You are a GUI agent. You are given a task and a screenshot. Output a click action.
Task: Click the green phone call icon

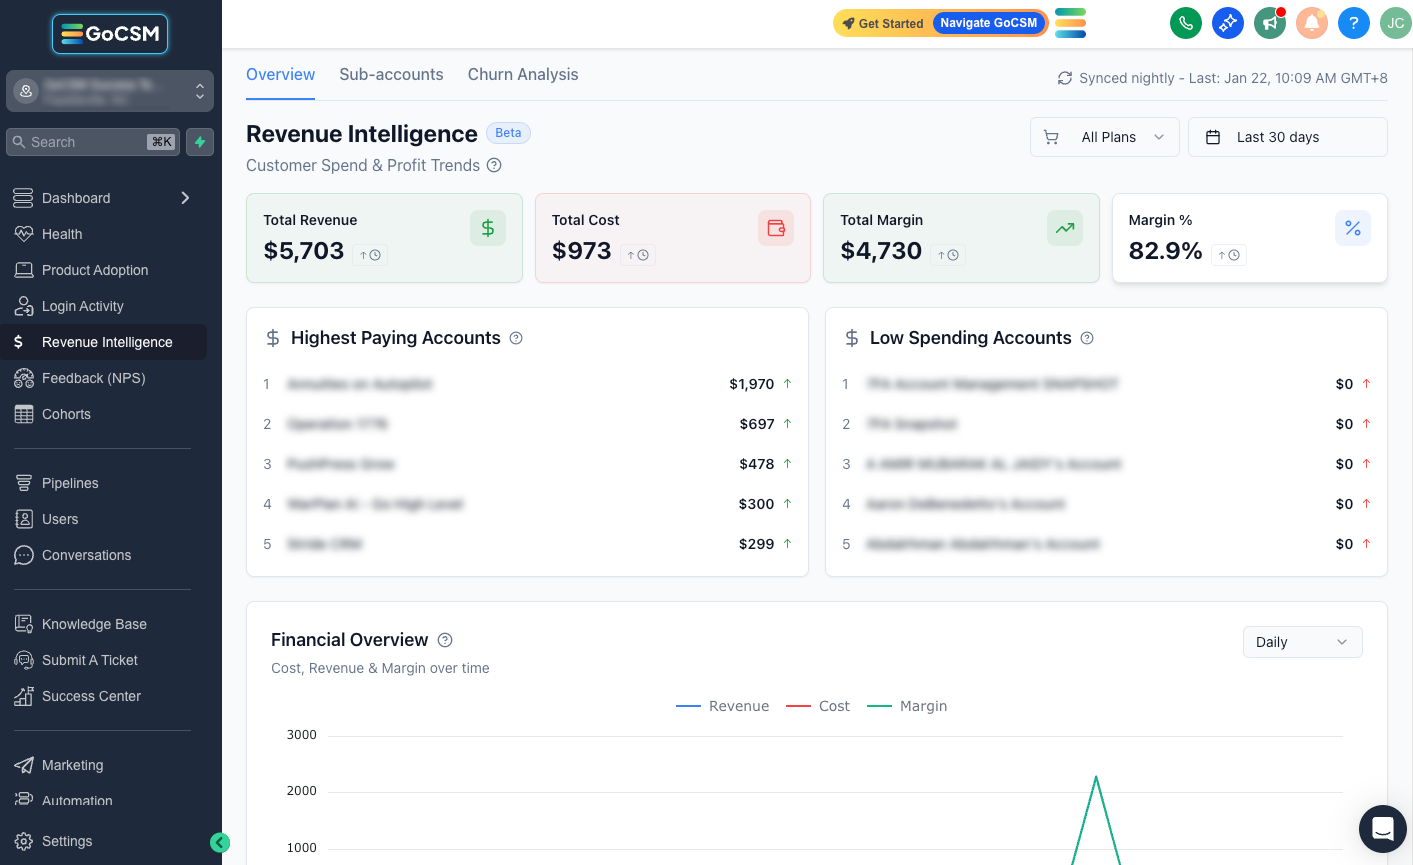point(1186,23)
